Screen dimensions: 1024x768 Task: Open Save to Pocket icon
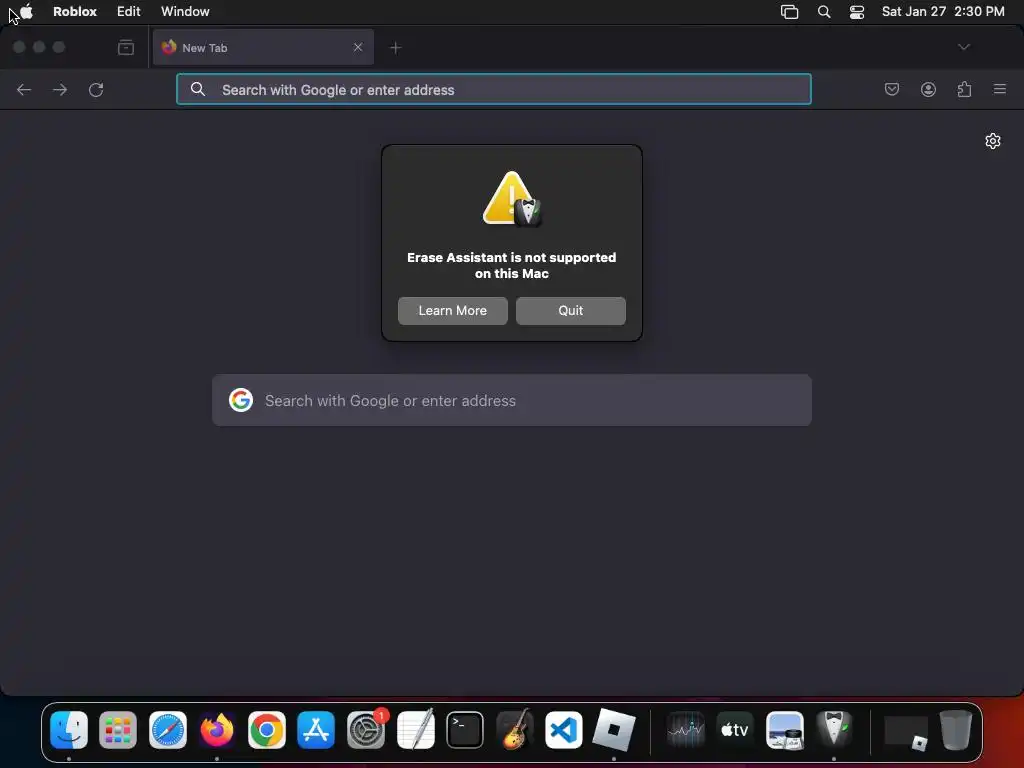click(x=892, y=89)
